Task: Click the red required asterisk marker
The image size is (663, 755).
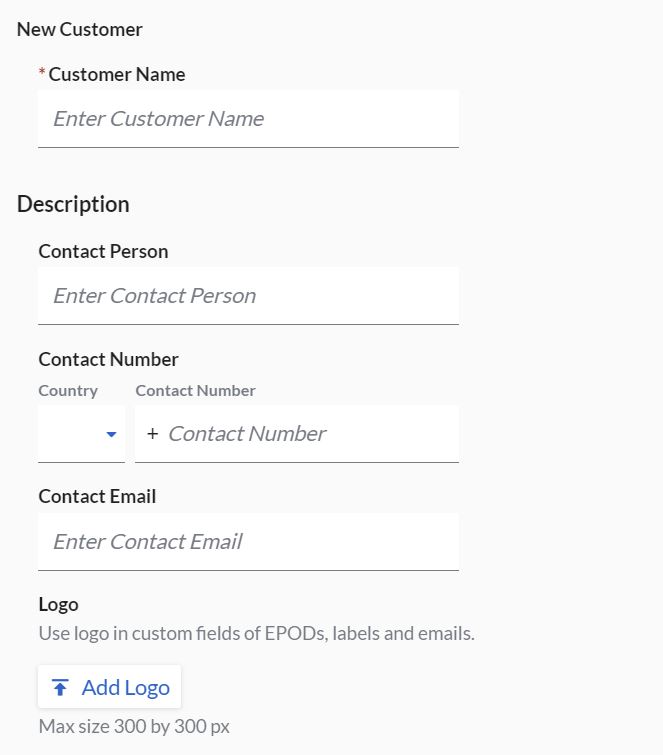Action: pyautogui.click(x=42, y=74)
